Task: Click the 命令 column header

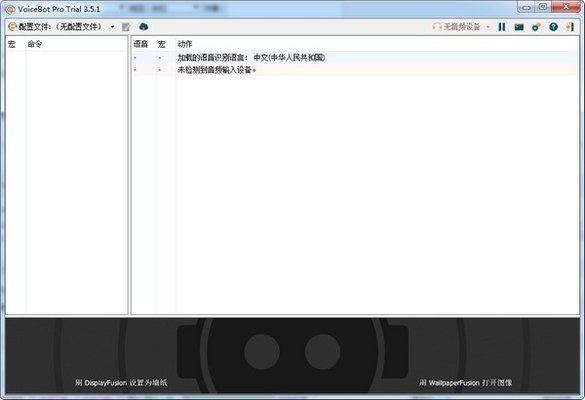Action: pyautogui.click(x=35, y=44)
